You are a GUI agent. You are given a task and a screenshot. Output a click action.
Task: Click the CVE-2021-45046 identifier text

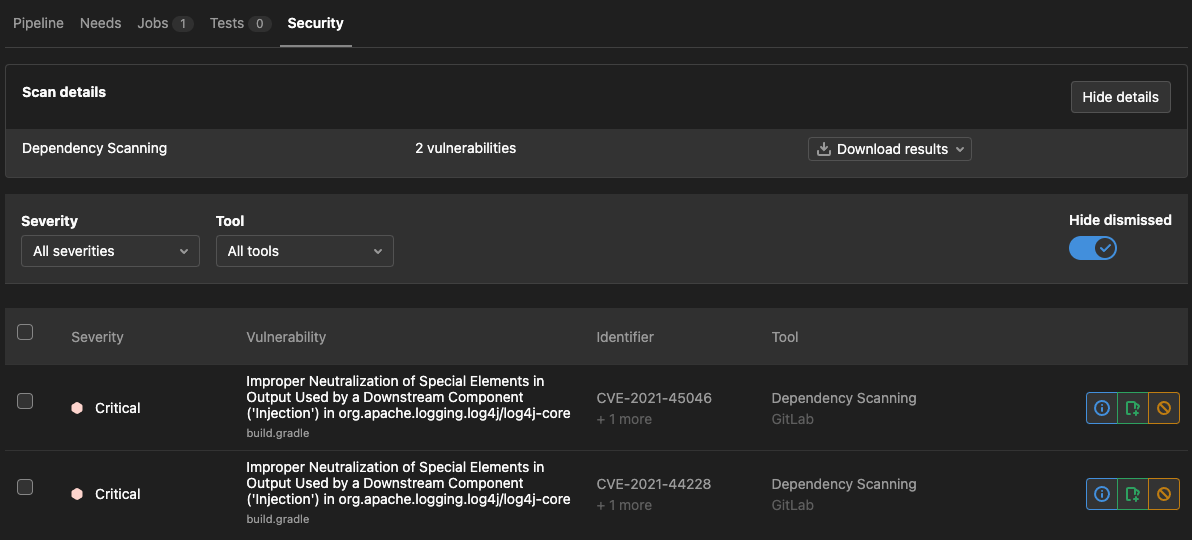(x=654, y=398)
